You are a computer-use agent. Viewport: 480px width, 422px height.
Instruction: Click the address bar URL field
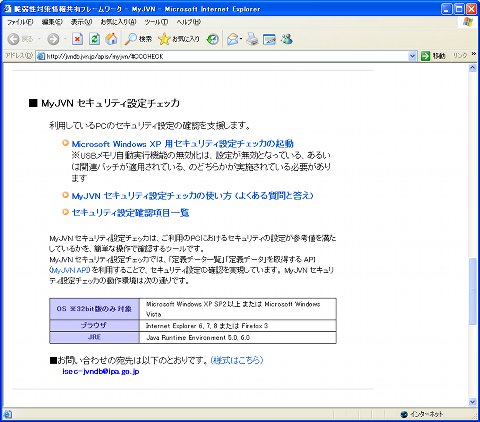point(227,56)
